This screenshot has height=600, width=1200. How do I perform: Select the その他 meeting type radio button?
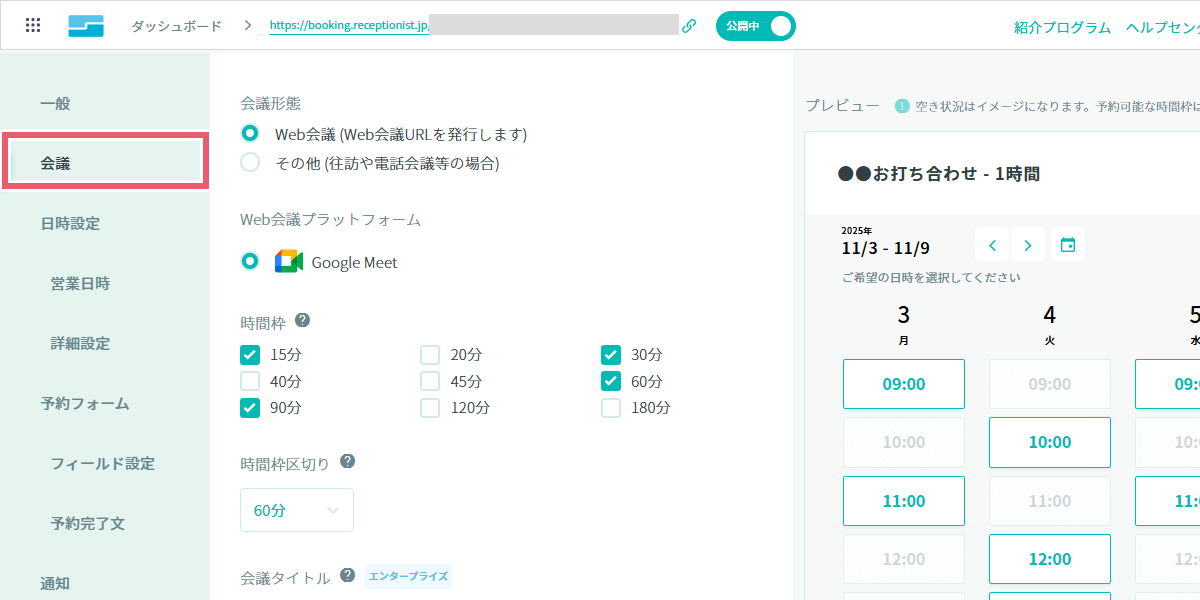249,163
